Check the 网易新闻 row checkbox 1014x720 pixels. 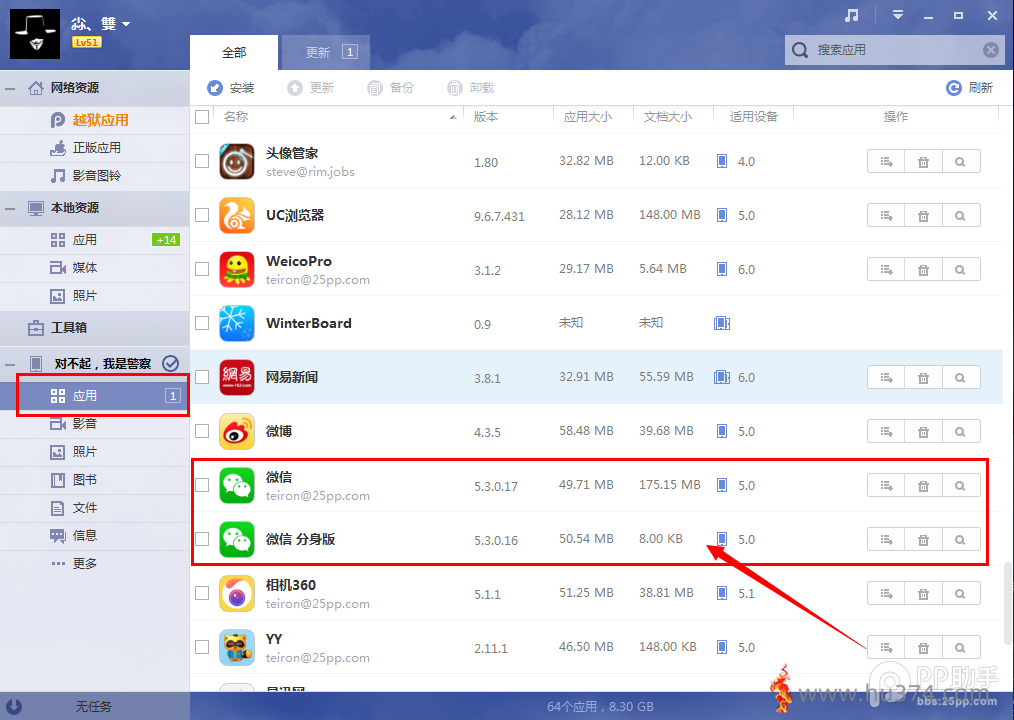coord(202,377)
